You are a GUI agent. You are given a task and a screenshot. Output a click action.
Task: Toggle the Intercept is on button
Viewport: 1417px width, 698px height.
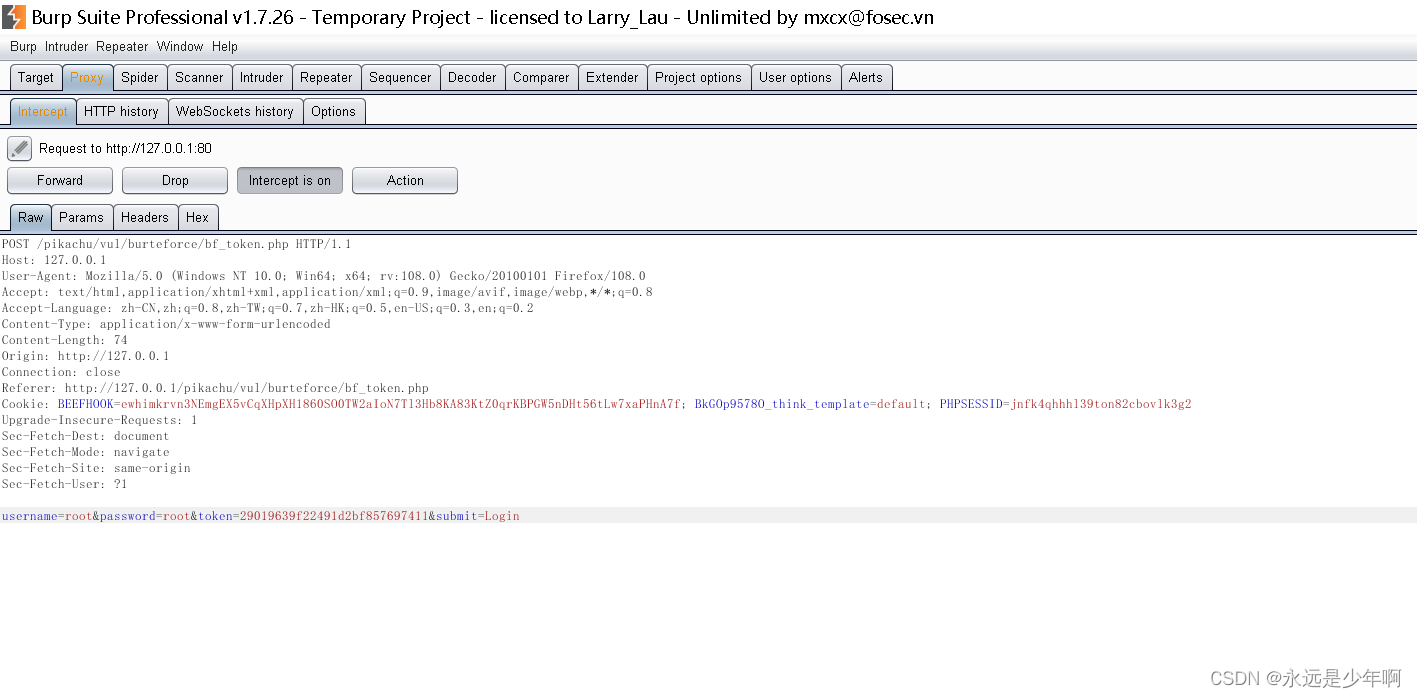point(290,180)
